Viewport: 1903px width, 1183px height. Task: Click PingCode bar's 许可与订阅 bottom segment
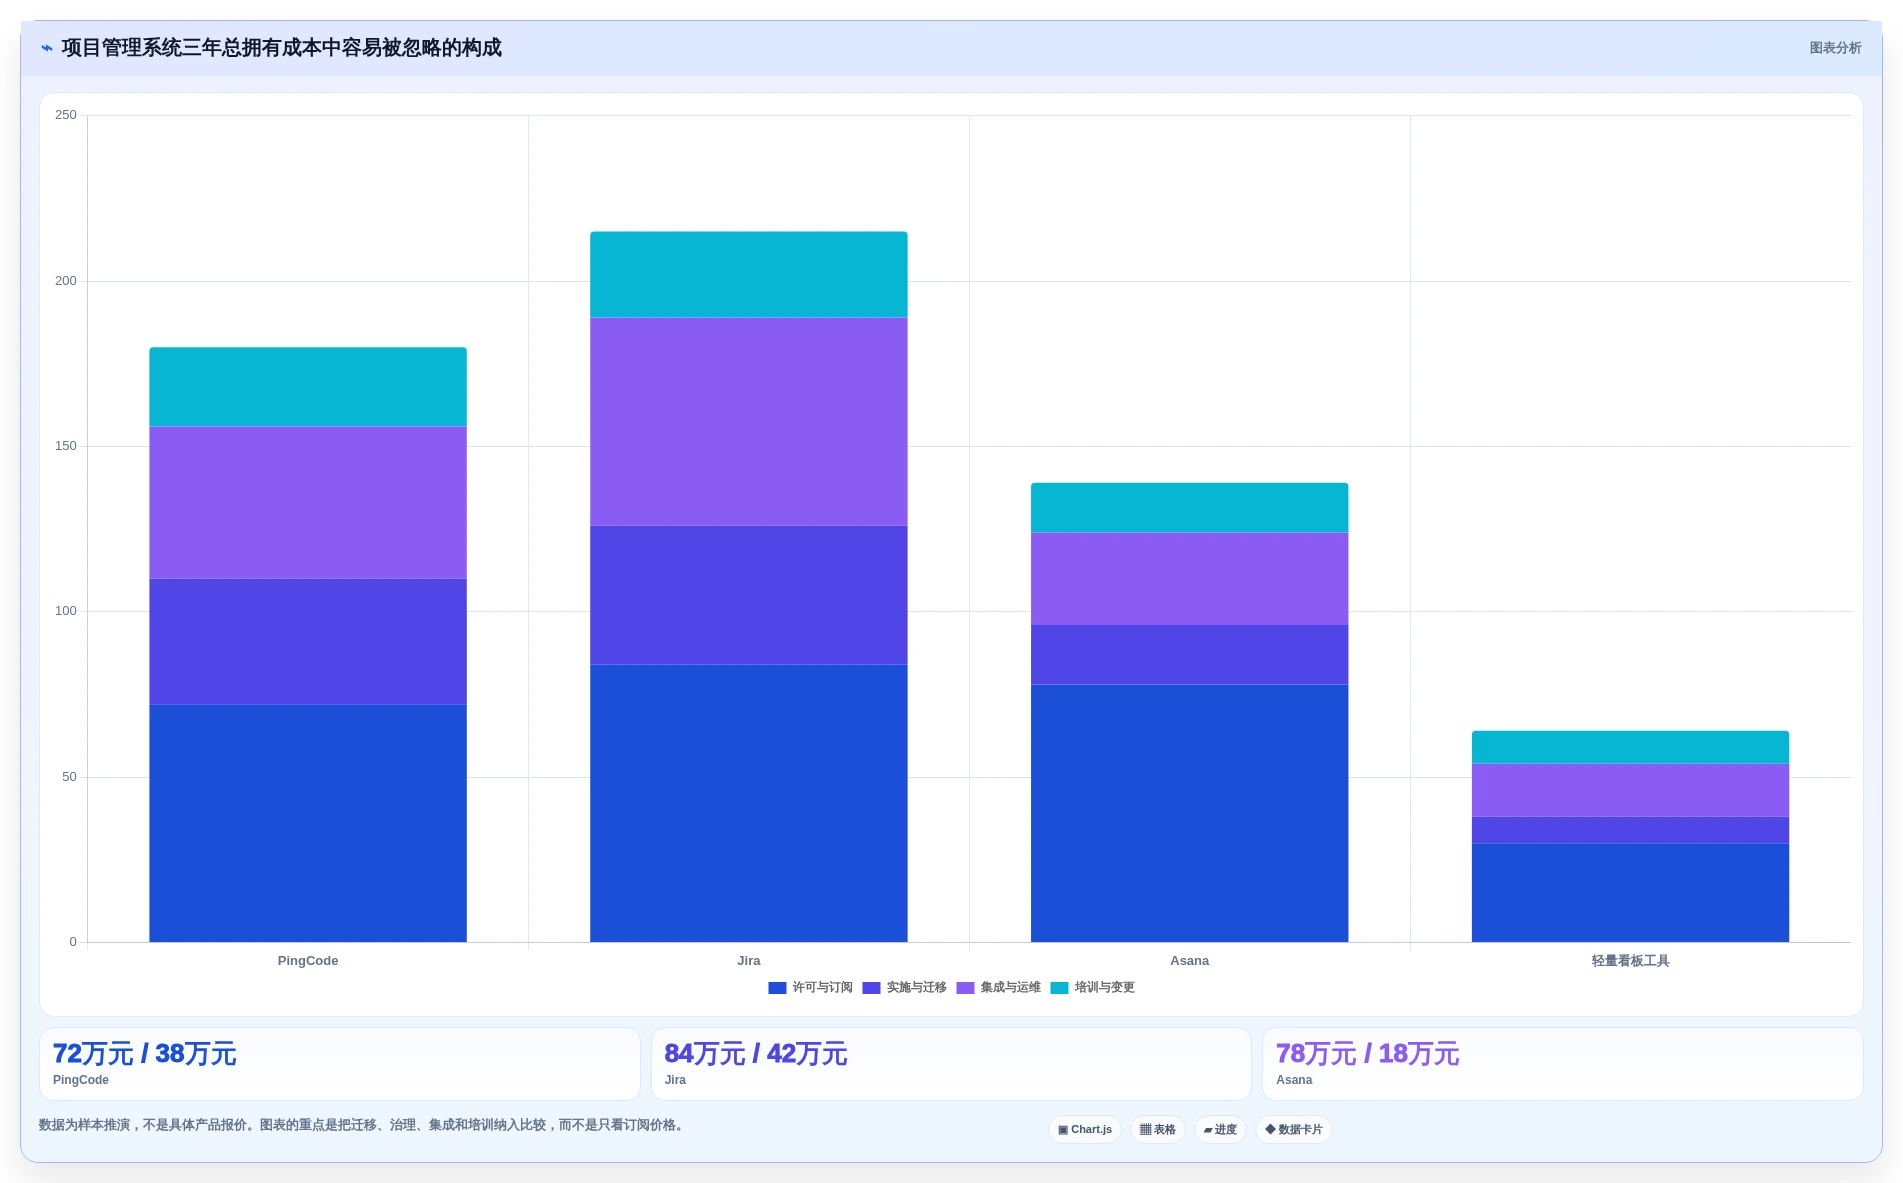[308, 823]
